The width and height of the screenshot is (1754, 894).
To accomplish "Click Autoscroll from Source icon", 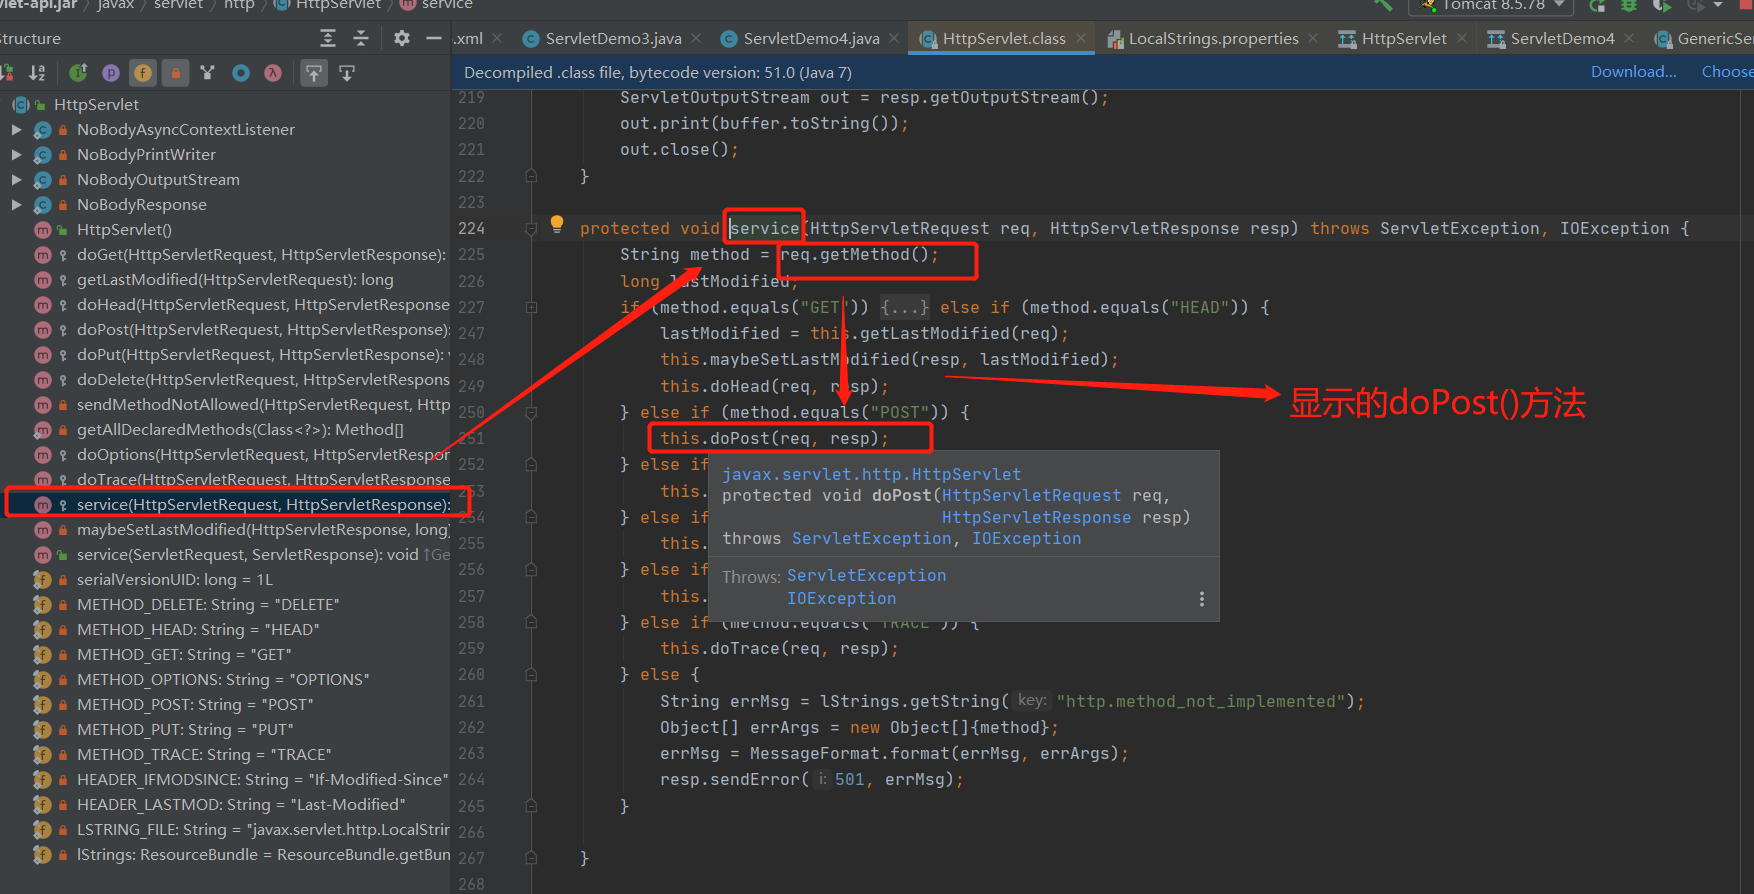I will click(347, 73).
